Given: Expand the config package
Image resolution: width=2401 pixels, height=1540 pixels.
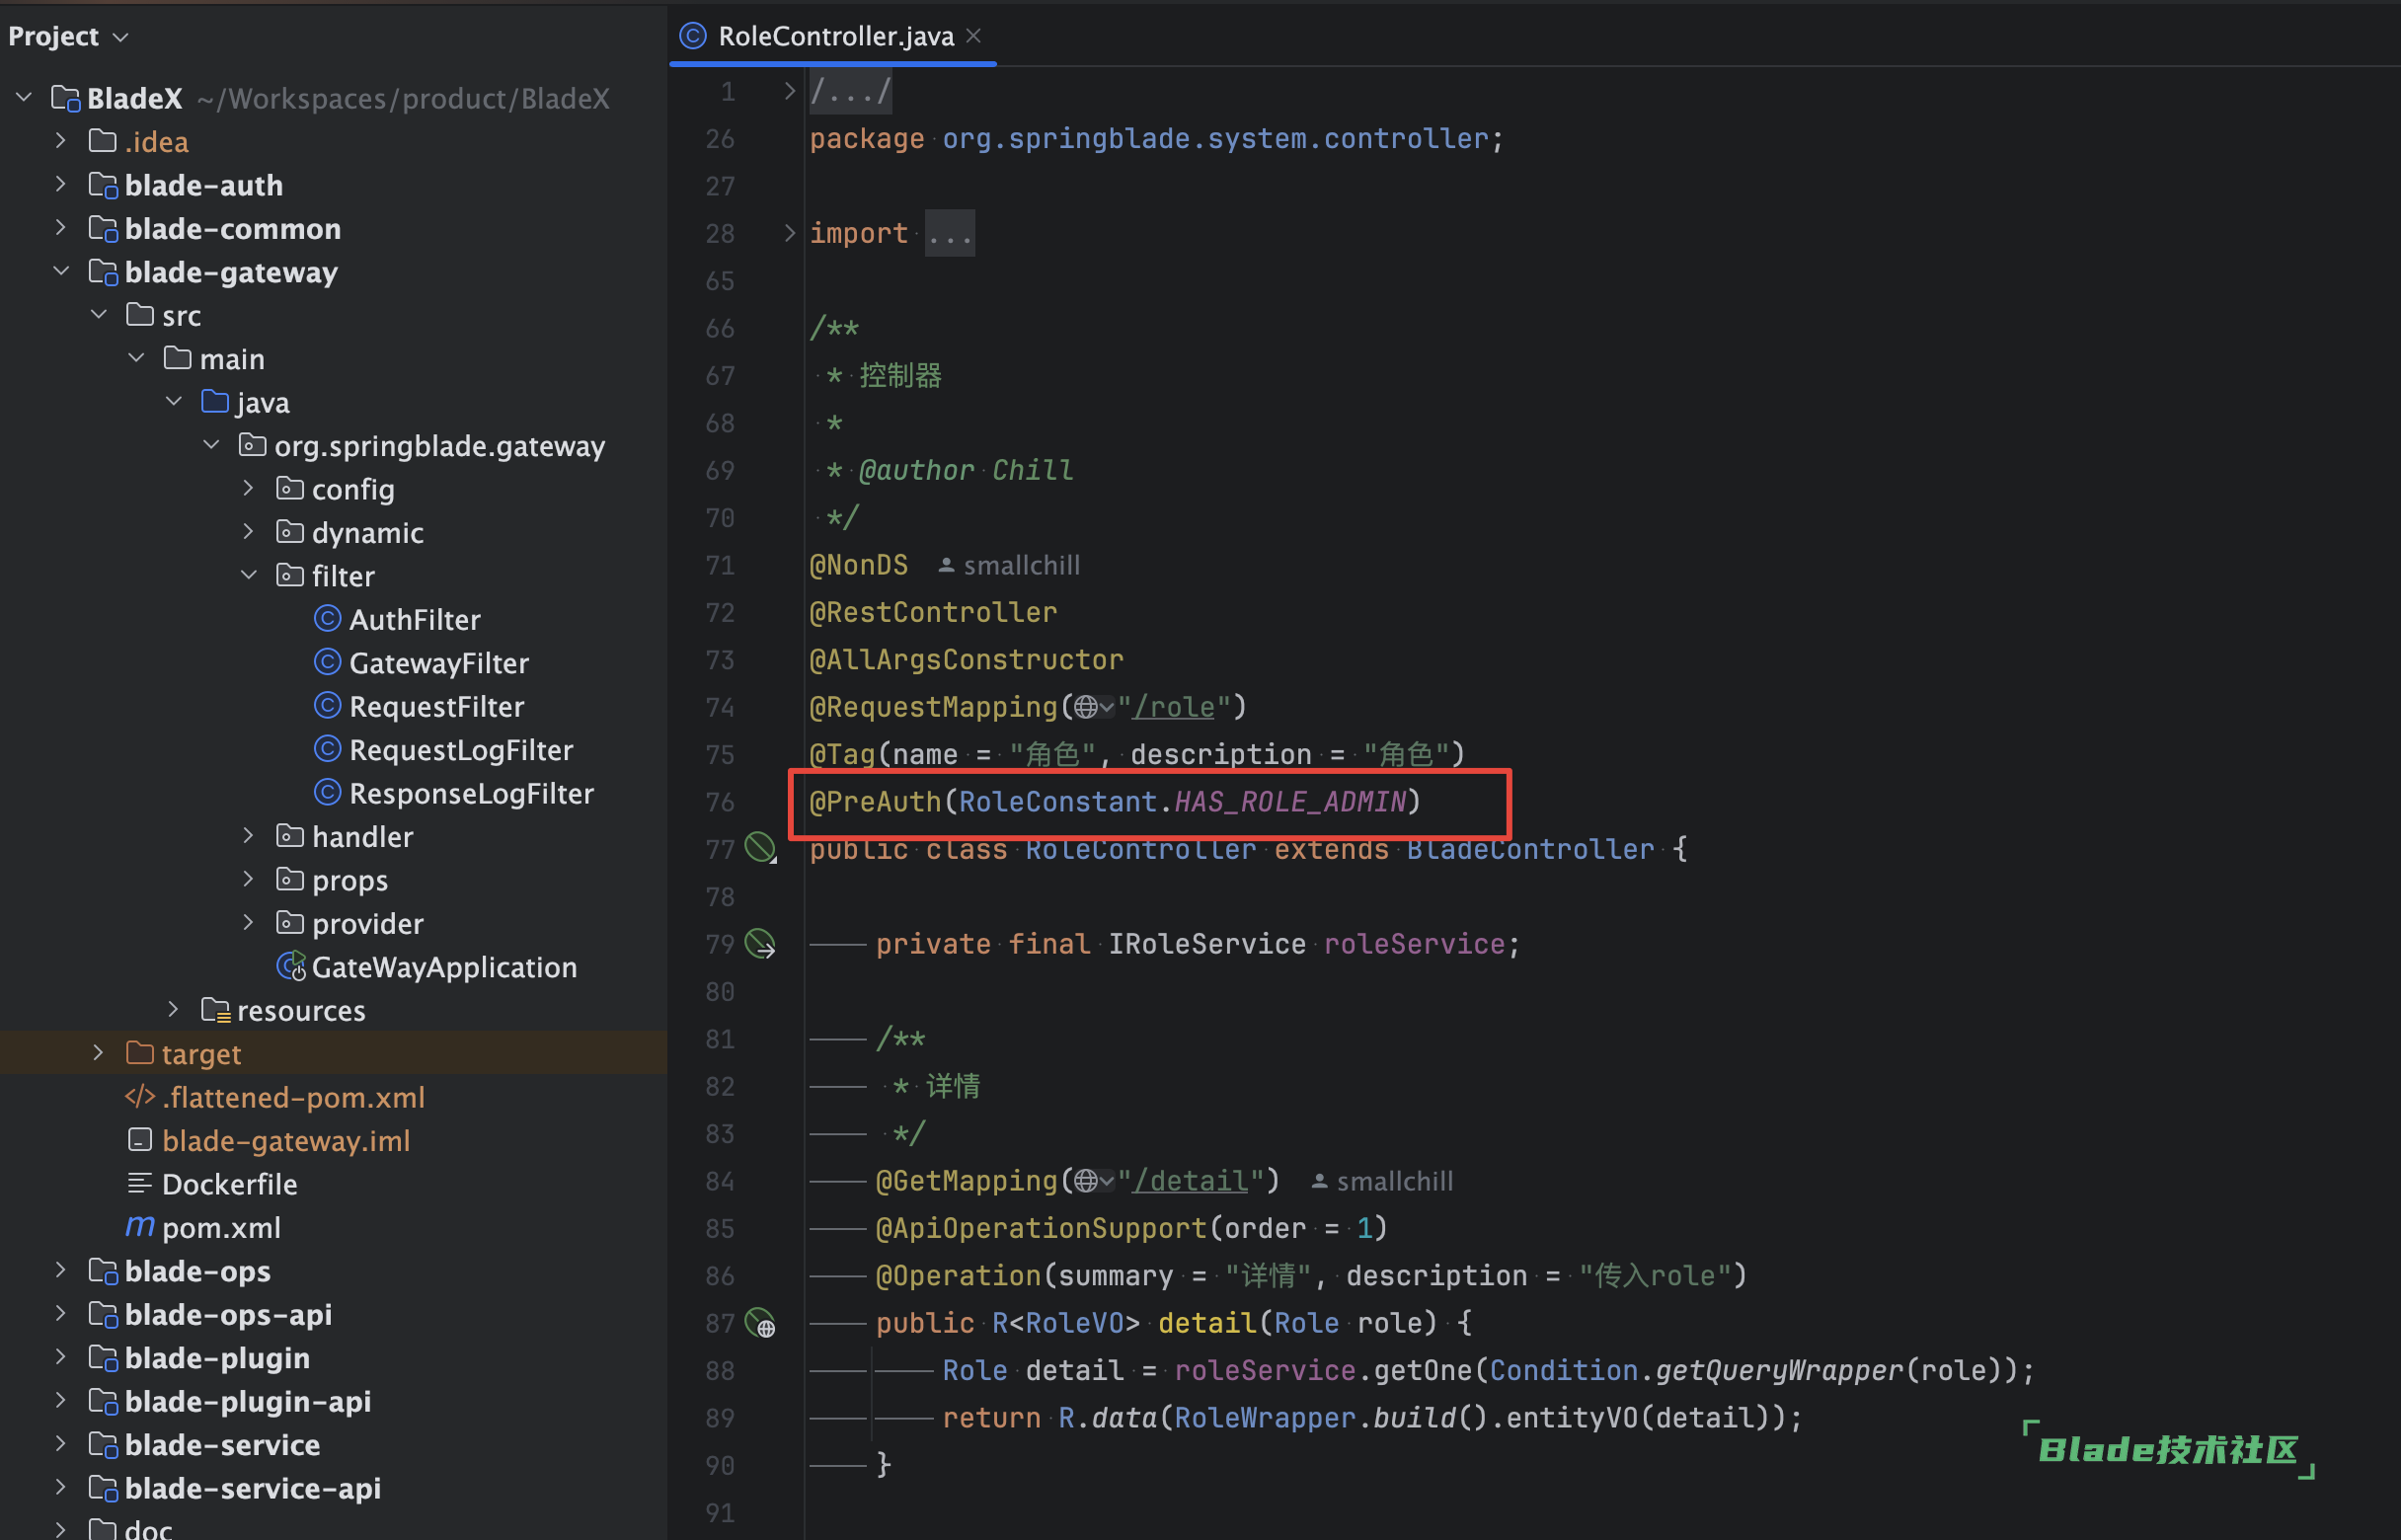Looking at the screenshot, I should click(x=249, y=488).
